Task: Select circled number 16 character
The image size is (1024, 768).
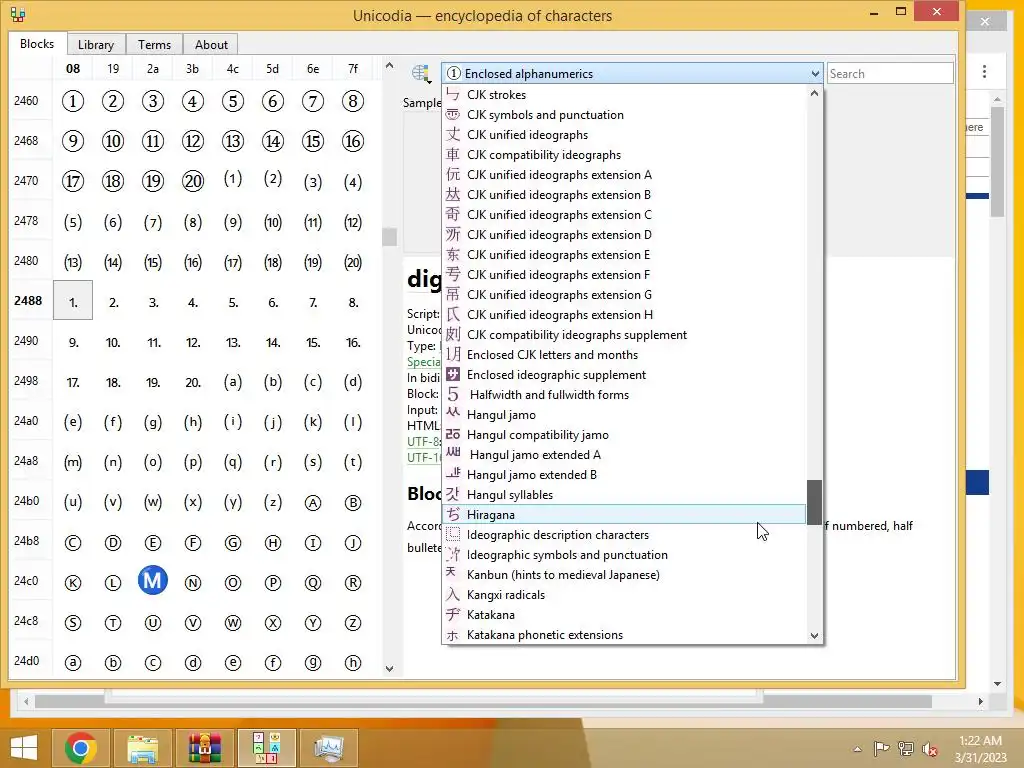Action: [x=353, y=141]
